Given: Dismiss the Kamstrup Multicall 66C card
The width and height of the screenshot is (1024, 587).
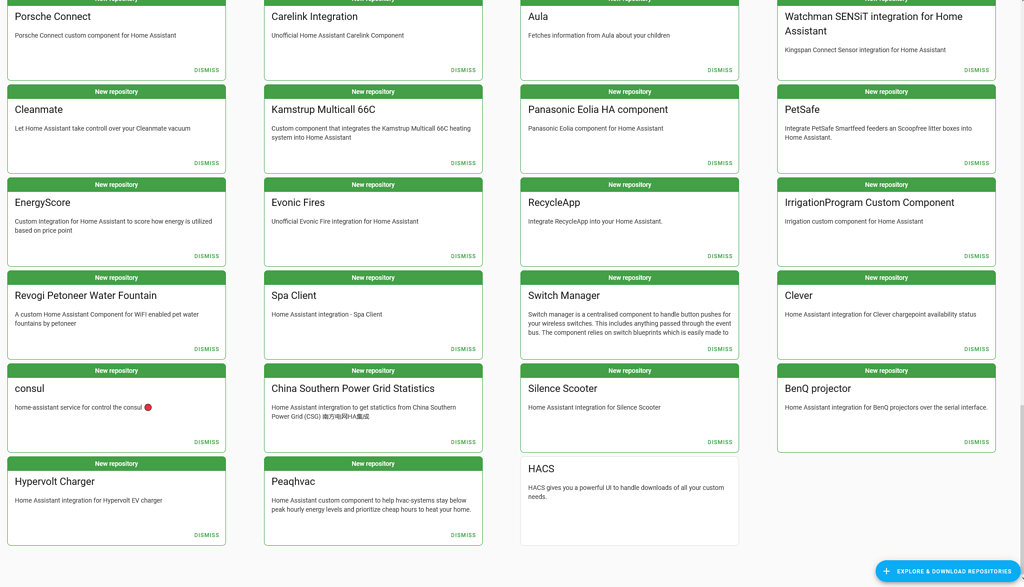Looking at the screenshot, I should [463, 163].
